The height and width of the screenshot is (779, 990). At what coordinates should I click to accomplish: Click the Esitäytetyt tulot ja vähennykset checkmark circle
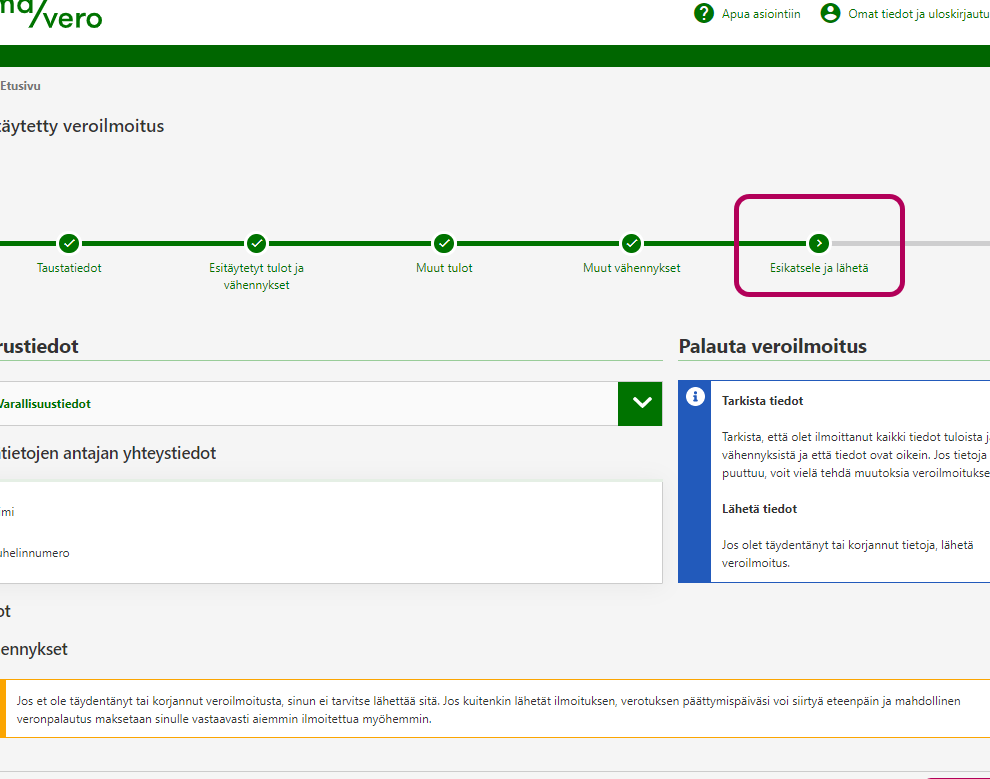coord(256,243)
